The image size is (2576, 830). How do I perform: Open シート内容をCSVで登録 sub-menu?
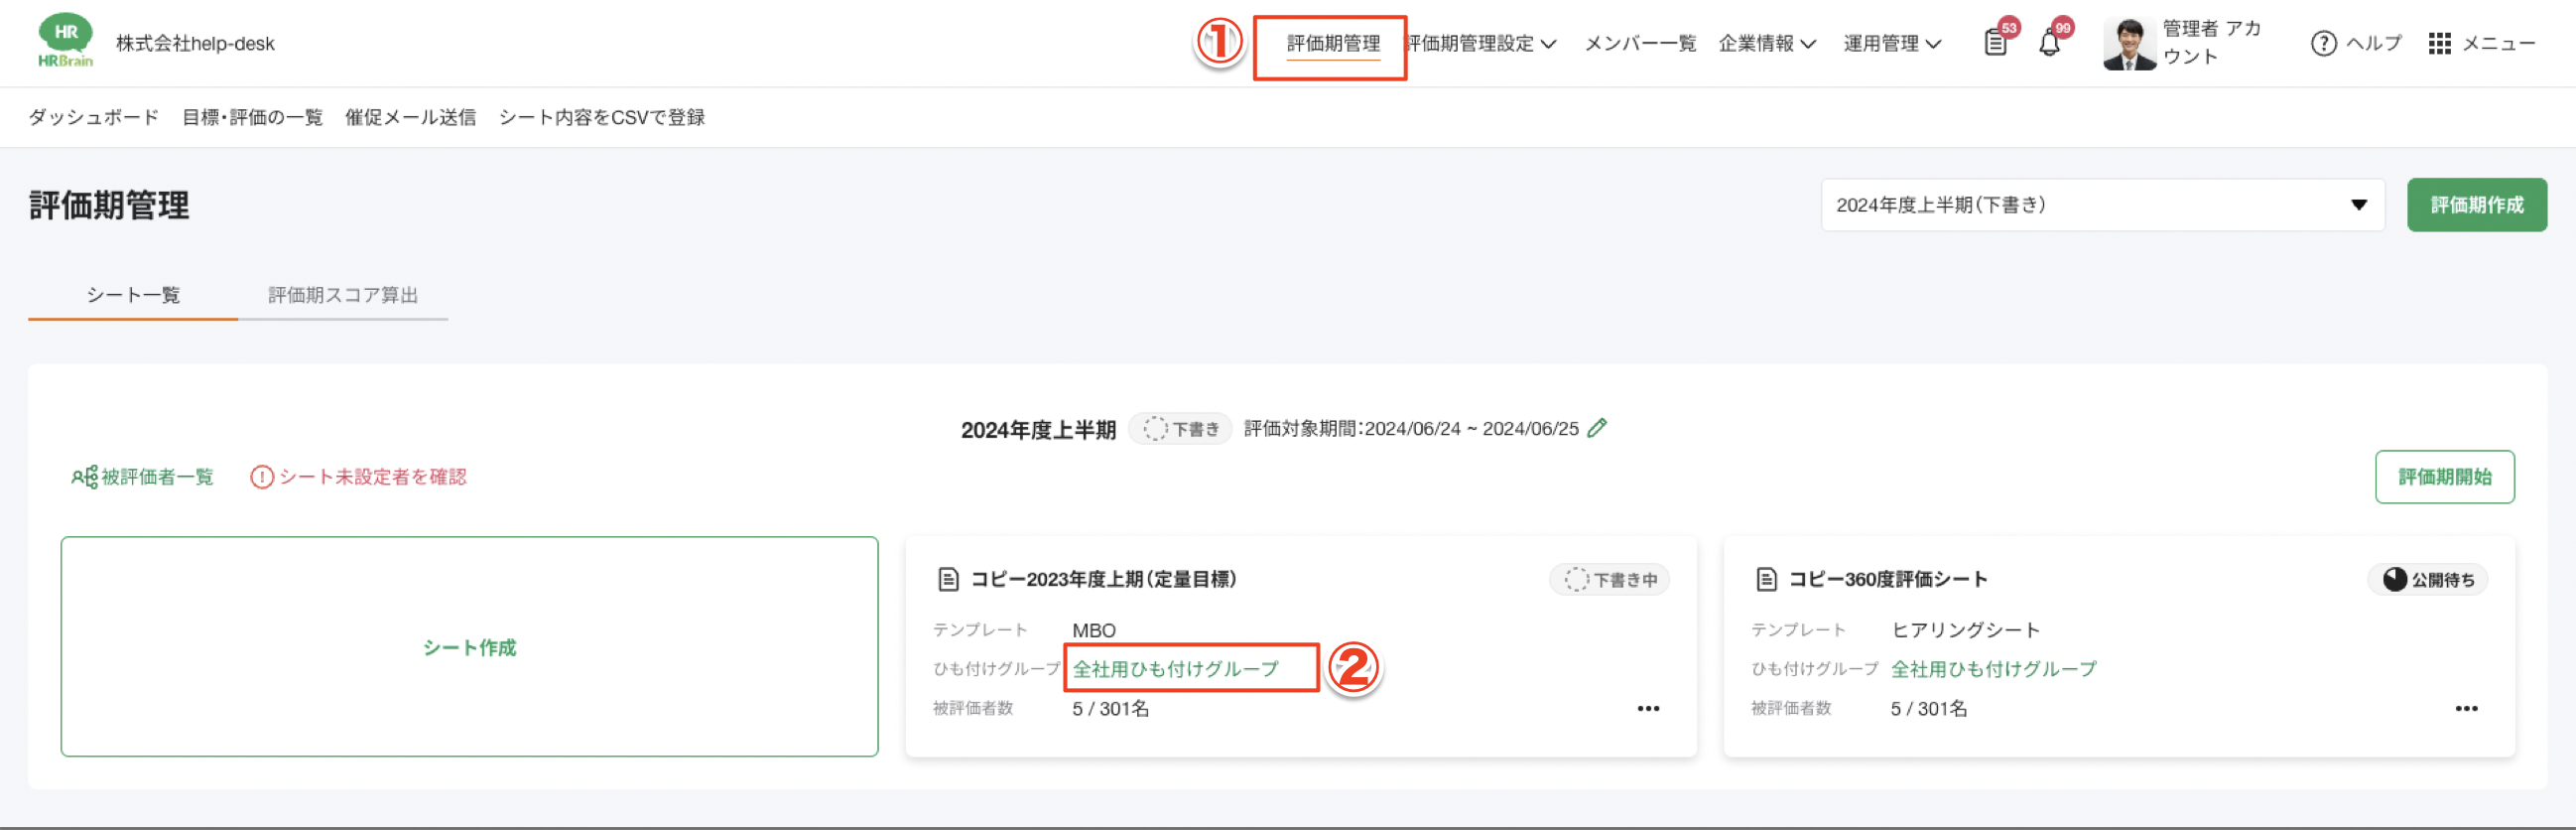coord(601,117)
